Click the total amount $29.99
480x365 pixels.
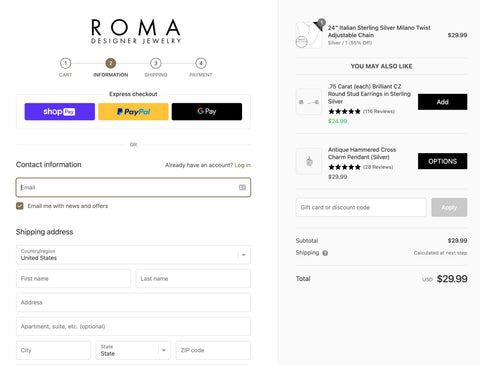452,279
